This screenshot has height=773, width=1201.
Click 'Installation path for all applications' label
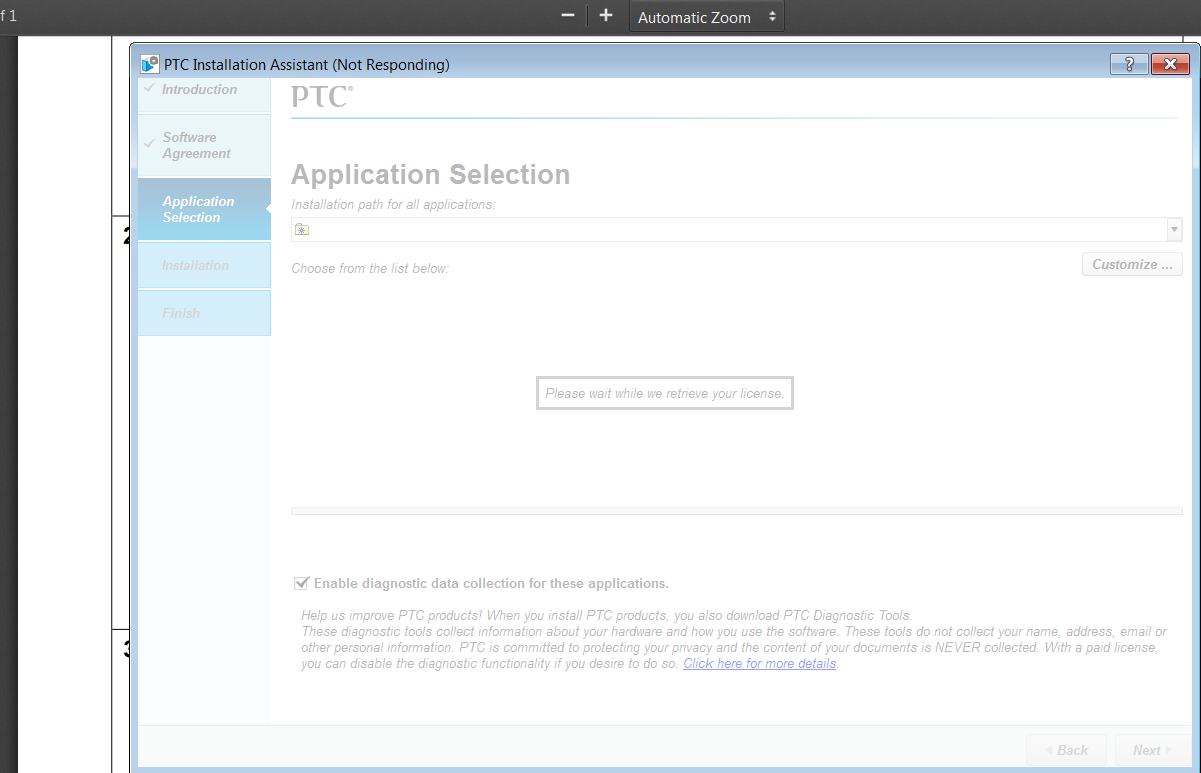tap(394, 204)
